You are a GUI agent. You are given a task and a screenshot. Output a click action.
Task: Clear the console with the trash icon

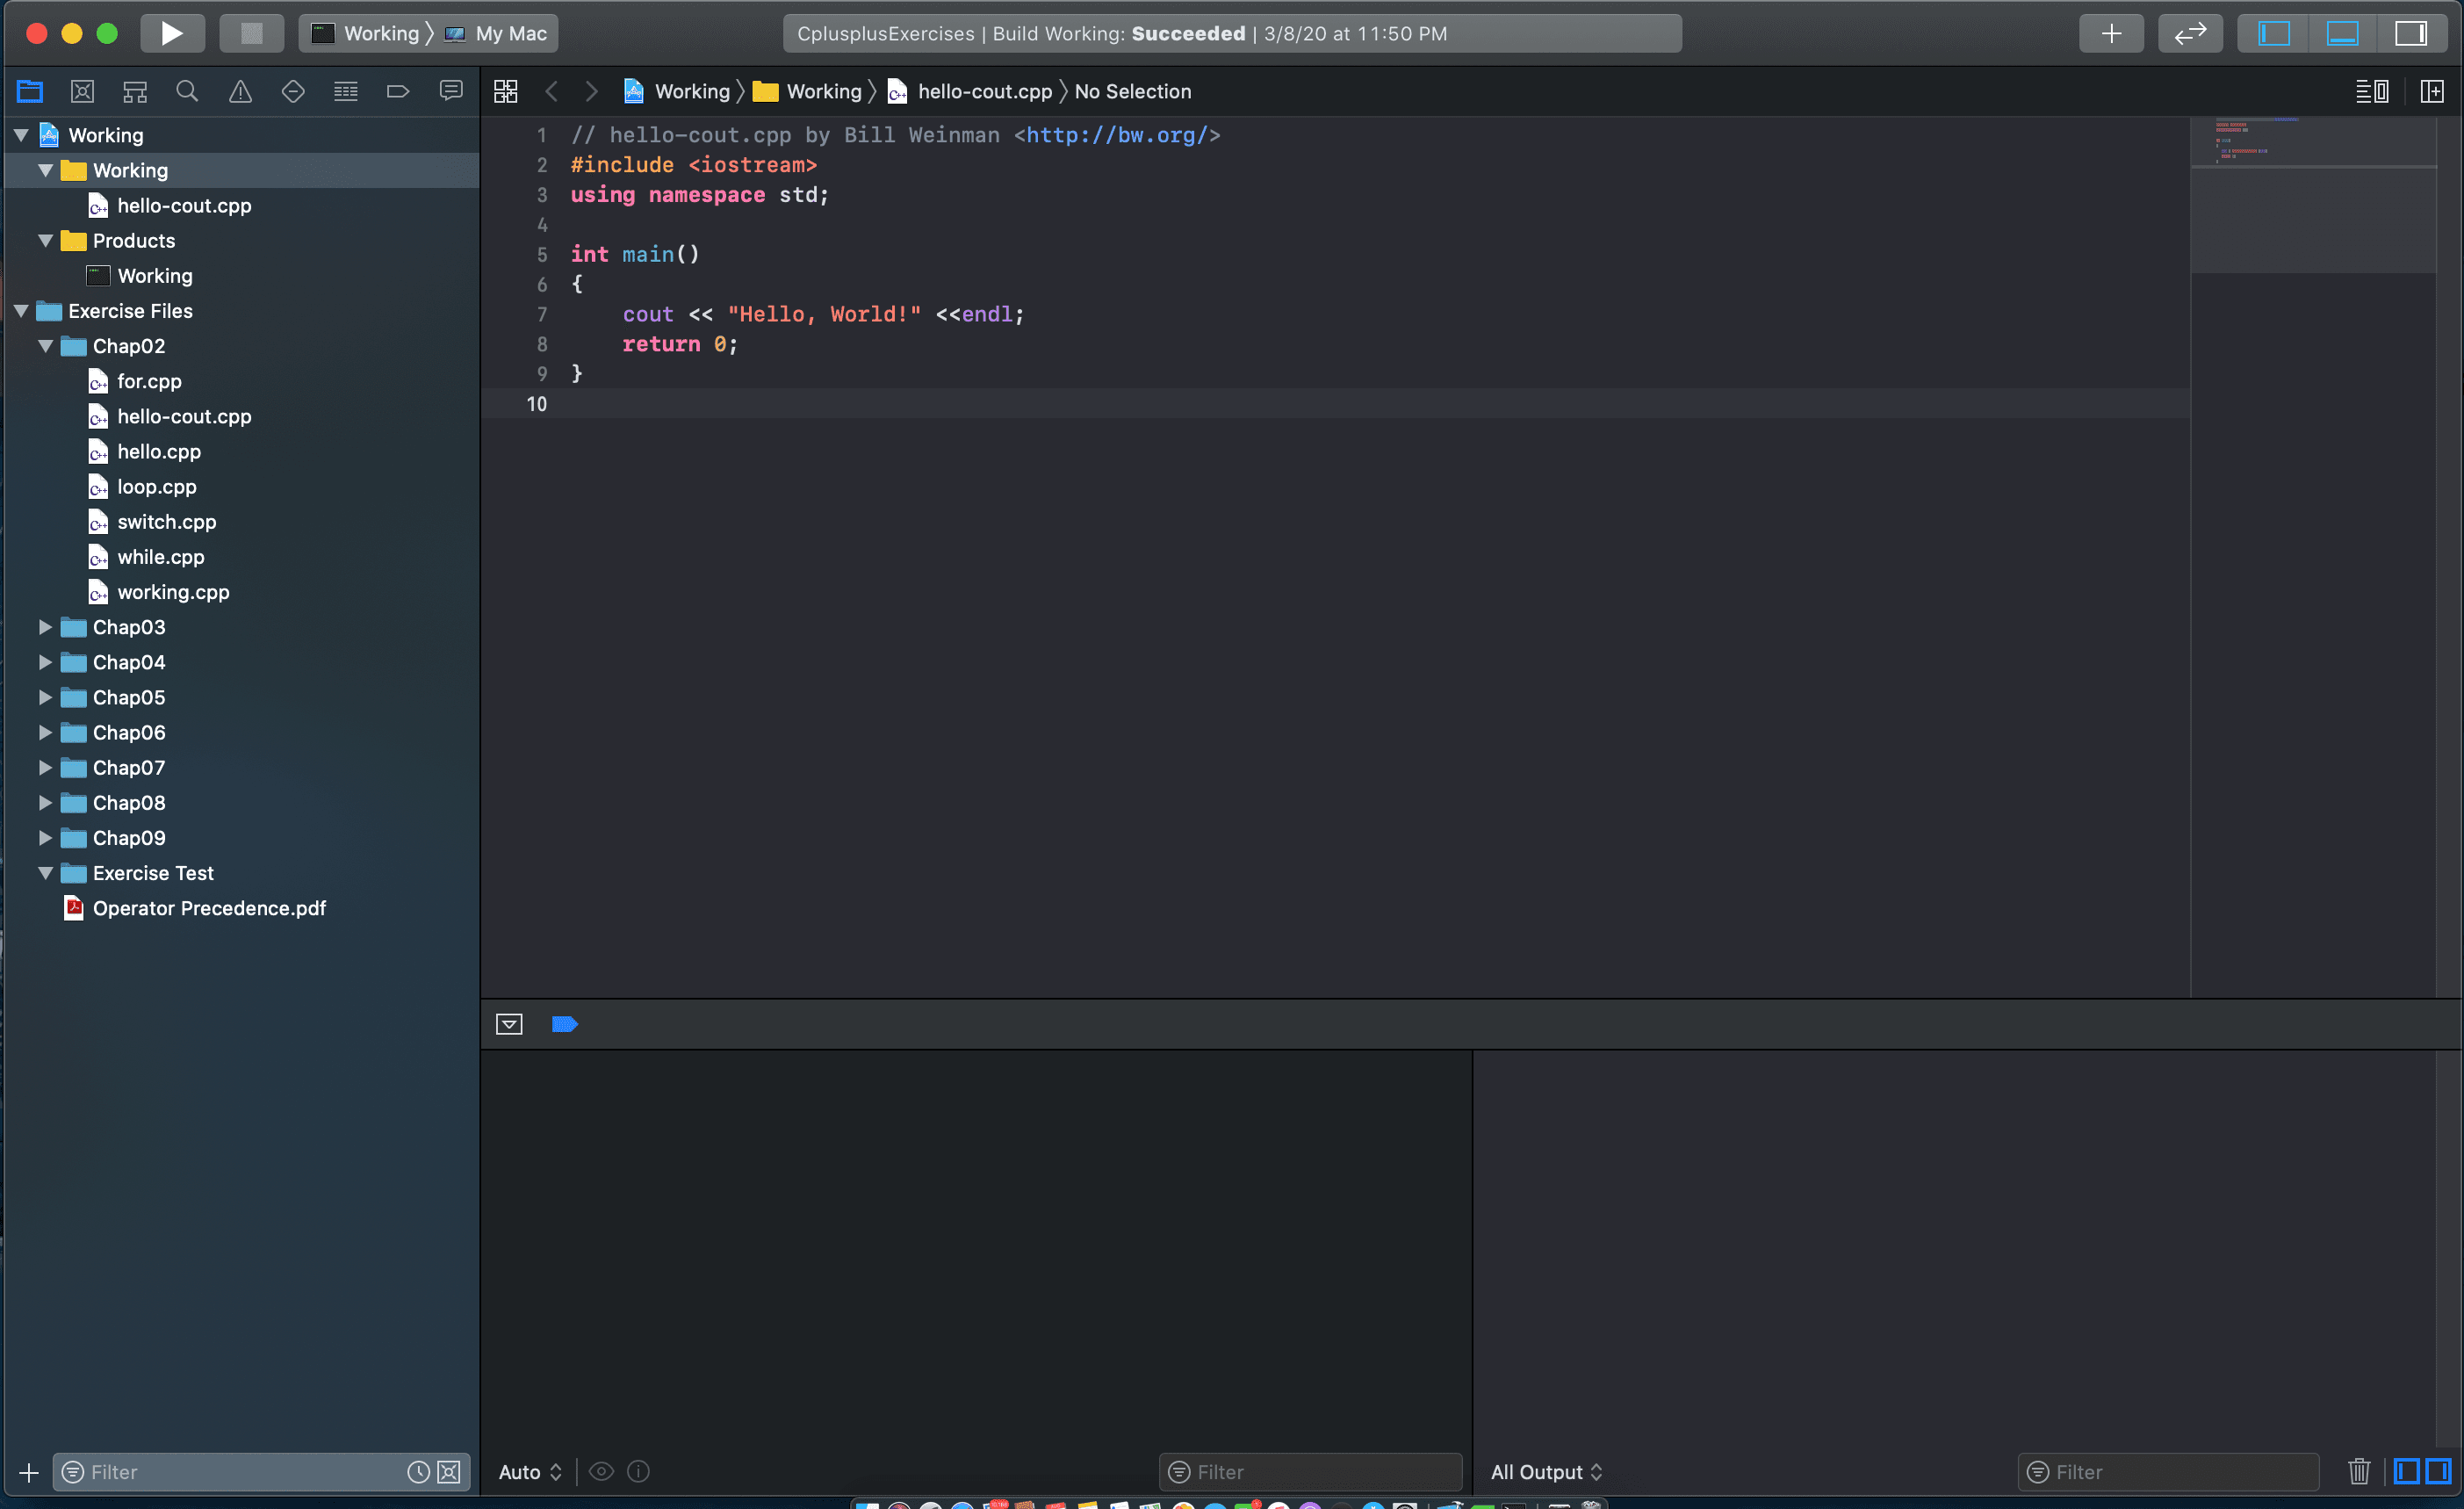(x=2358, y=1471)
